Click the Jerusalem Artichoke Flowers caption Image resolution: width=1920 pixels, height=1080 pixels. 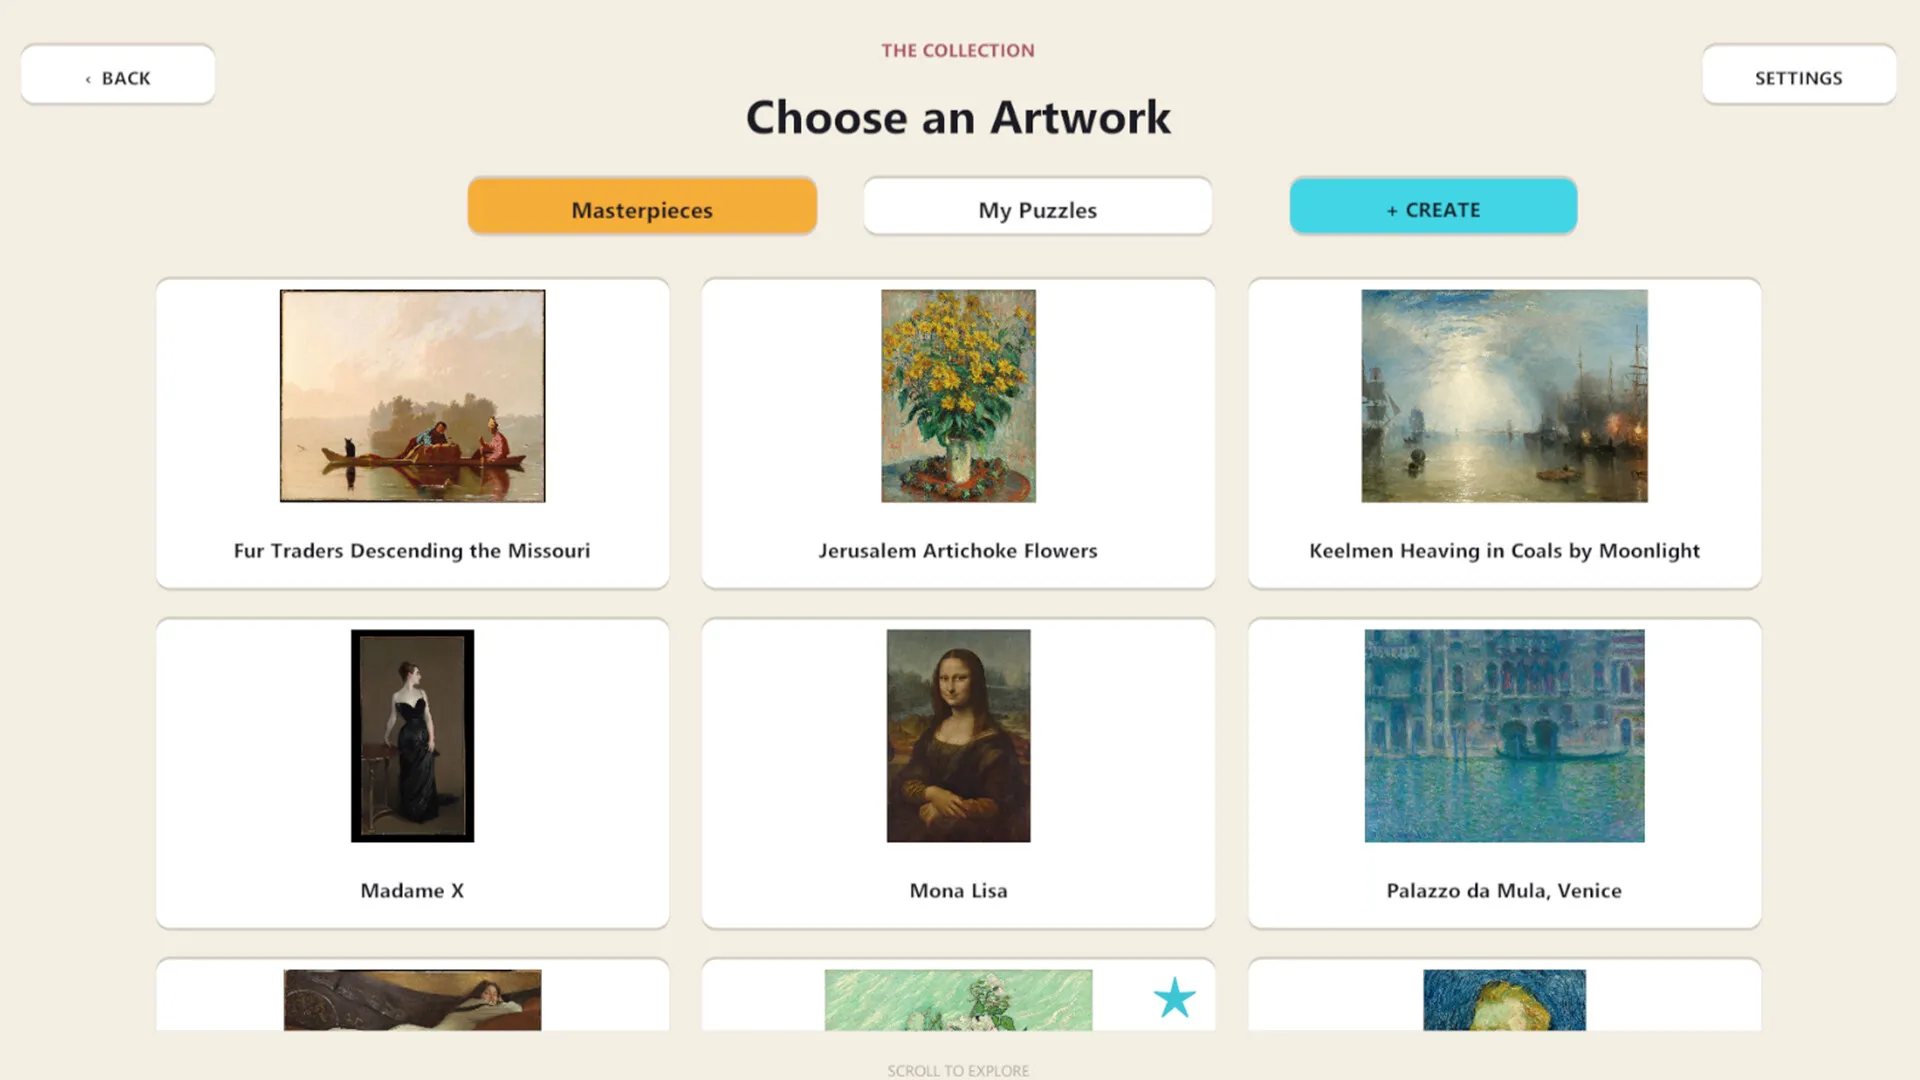pos(958,551)
